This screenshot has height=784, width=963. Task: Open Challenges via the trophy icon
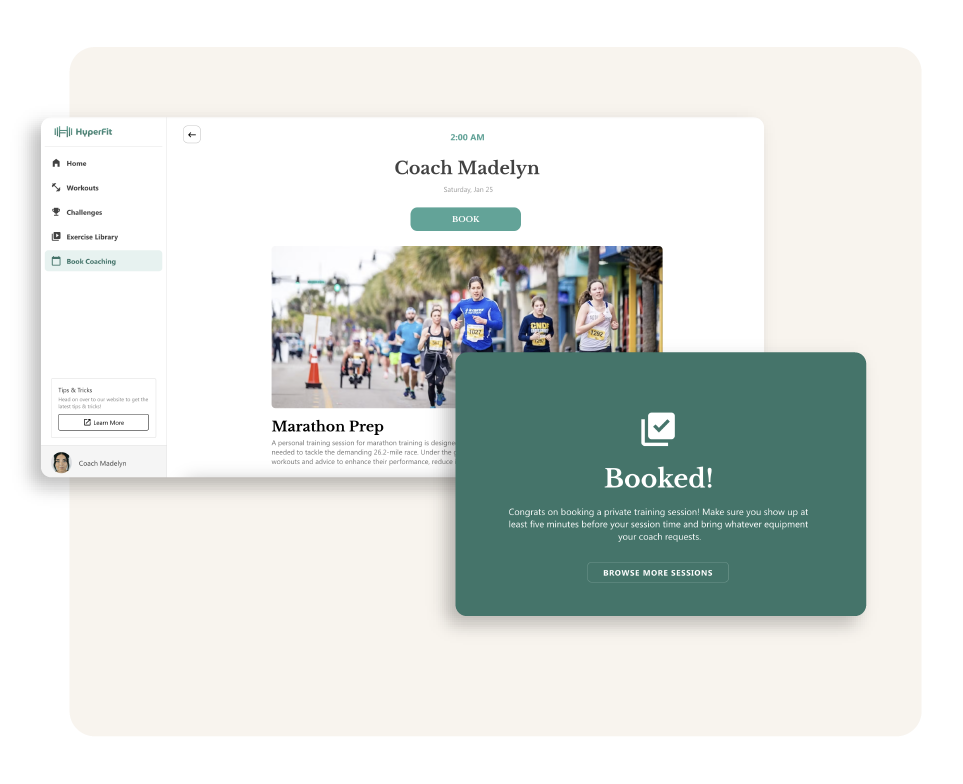point(56,212)
